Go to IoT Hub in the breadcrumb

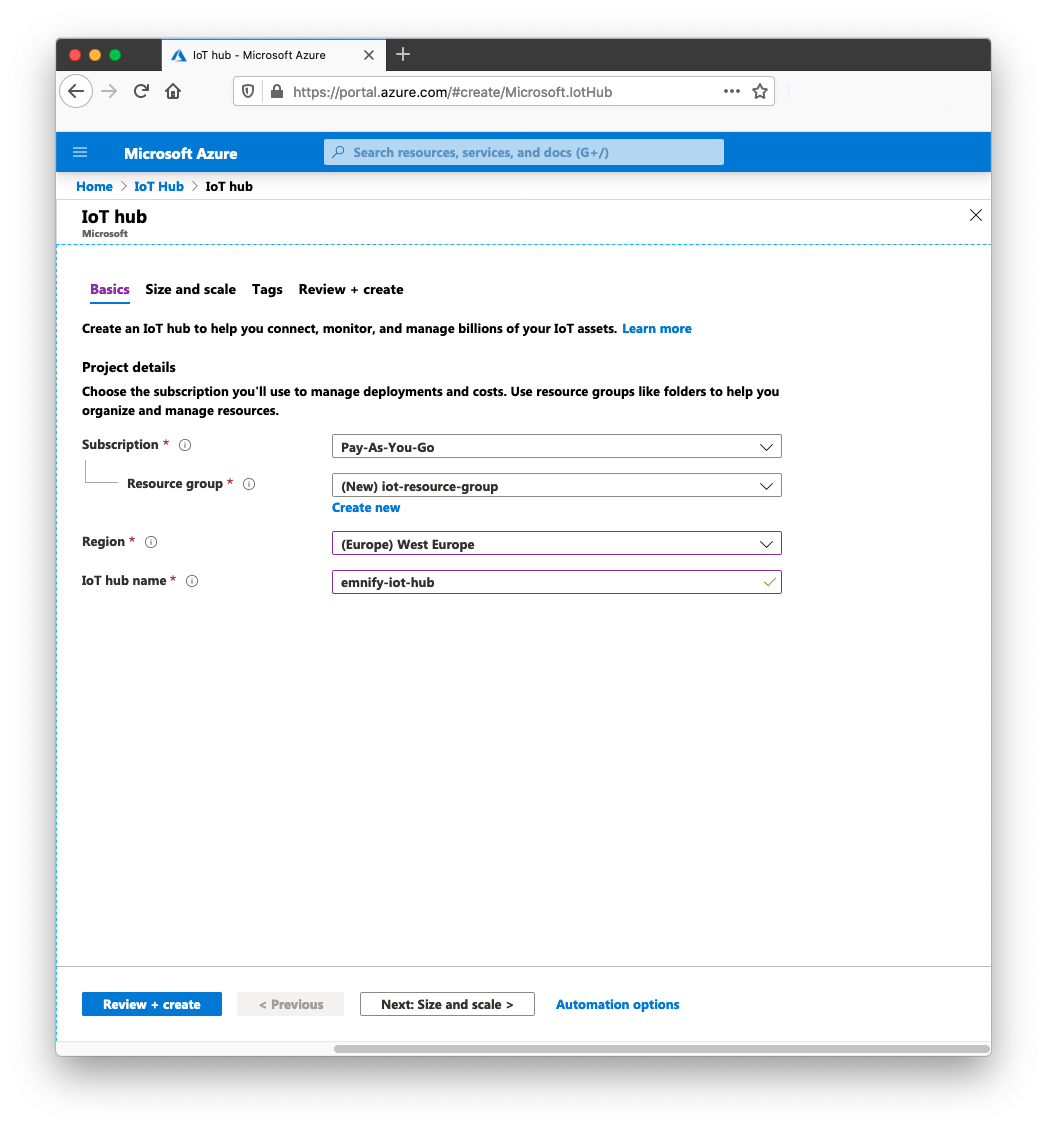click(159, 187)
